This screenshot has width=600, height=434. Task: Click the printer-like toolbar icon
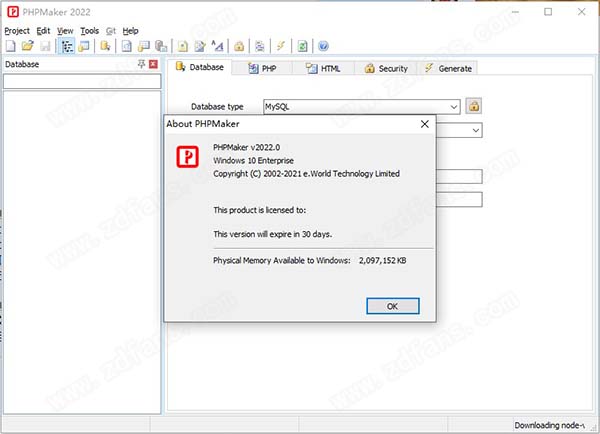260,46
